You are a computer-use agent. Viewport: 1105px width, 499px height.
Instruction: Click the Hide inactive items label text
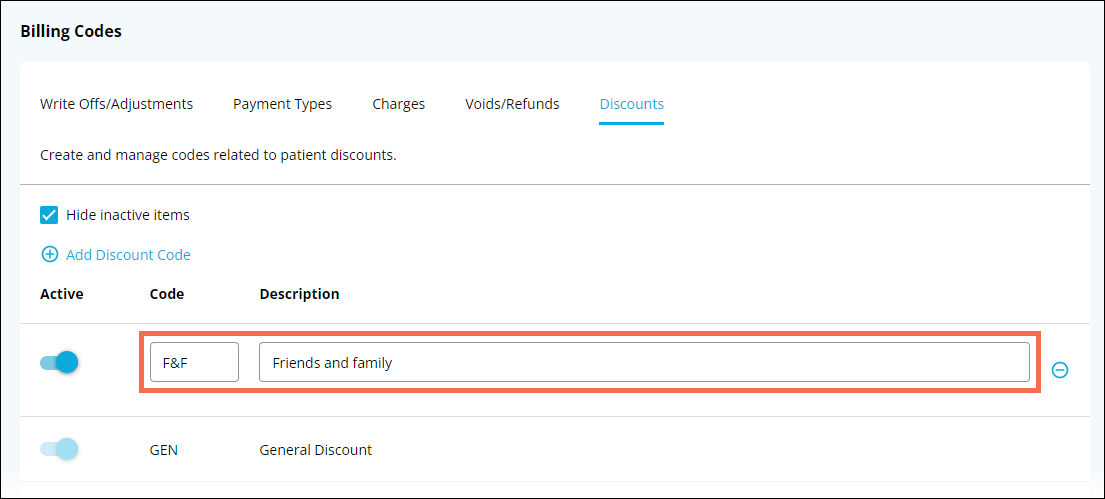pos(128,214)
